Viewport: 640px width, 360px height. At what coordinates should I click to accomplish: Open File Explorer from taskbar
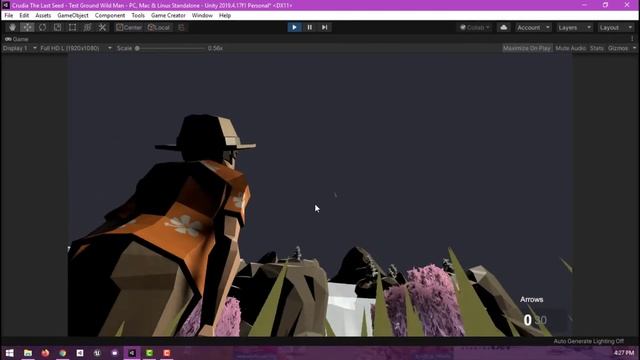coord(28,353)
